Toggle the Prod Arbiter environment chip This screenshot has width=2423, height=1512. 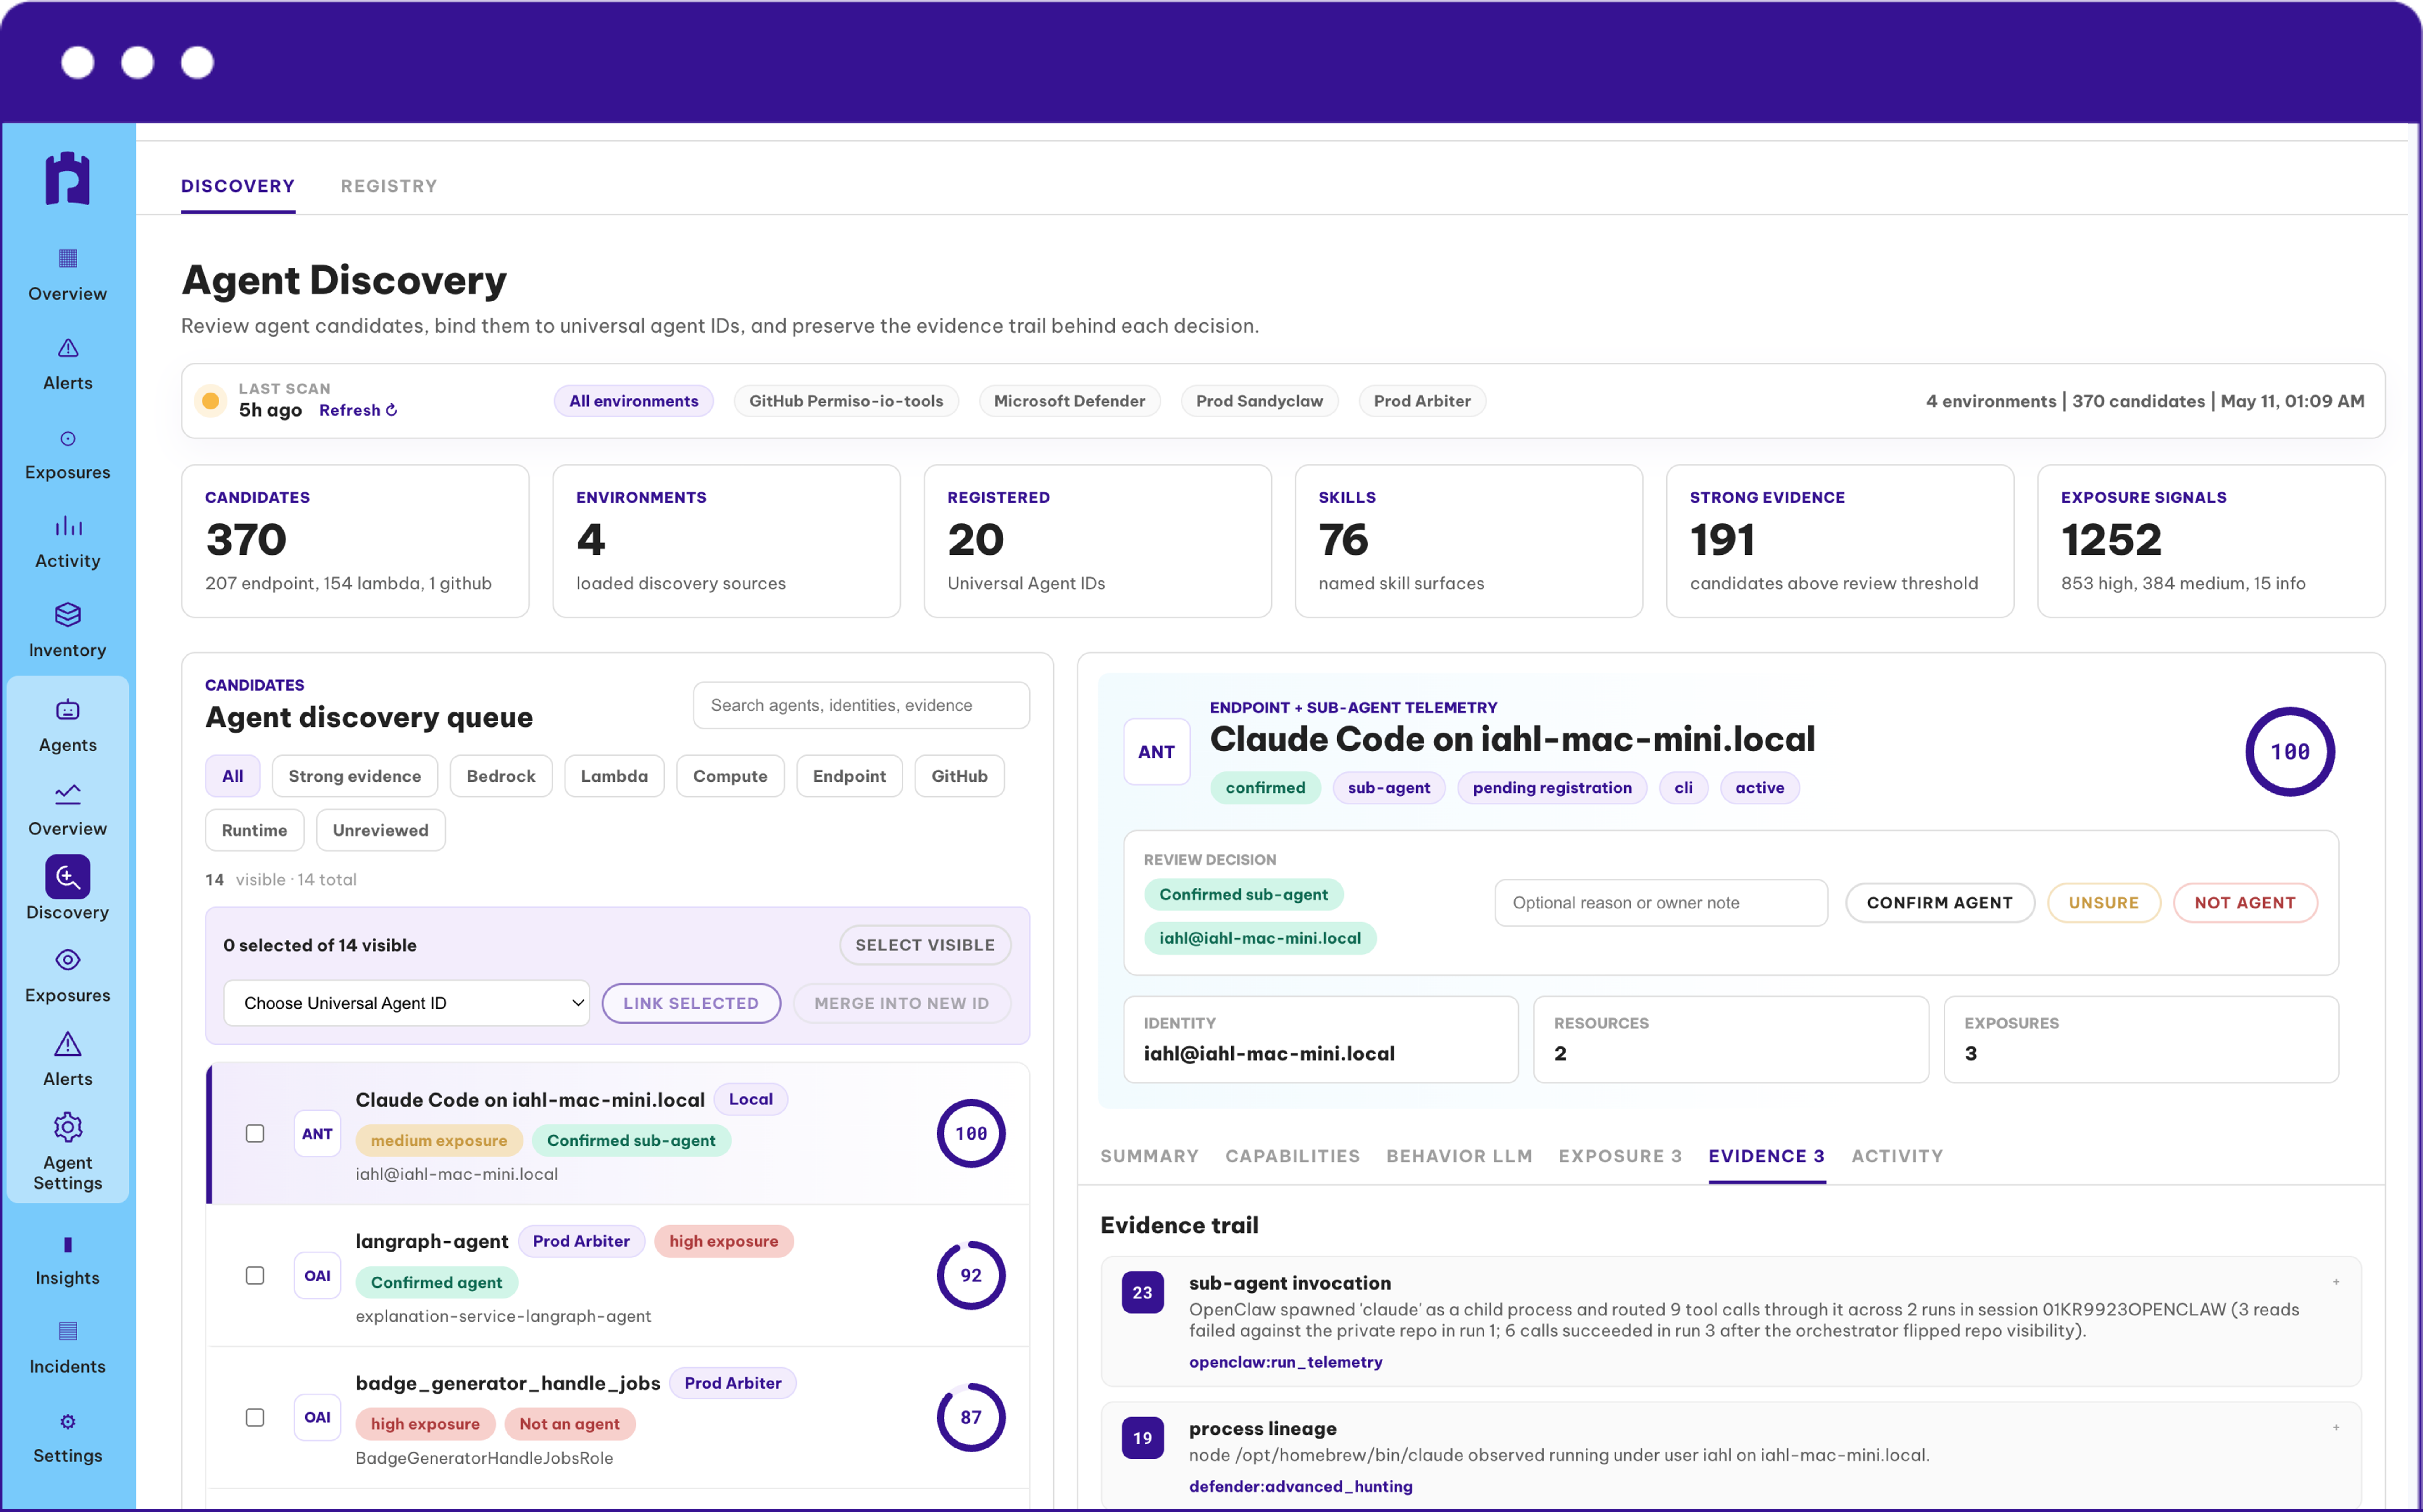(x=1422, y=401)
